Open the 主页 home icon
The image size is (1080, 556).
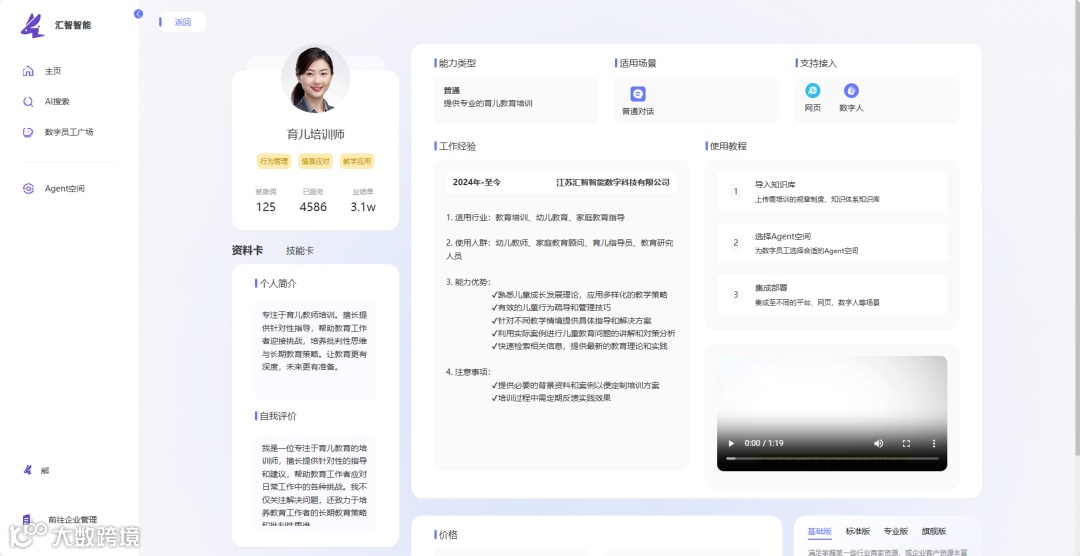(x=28, y=71)
